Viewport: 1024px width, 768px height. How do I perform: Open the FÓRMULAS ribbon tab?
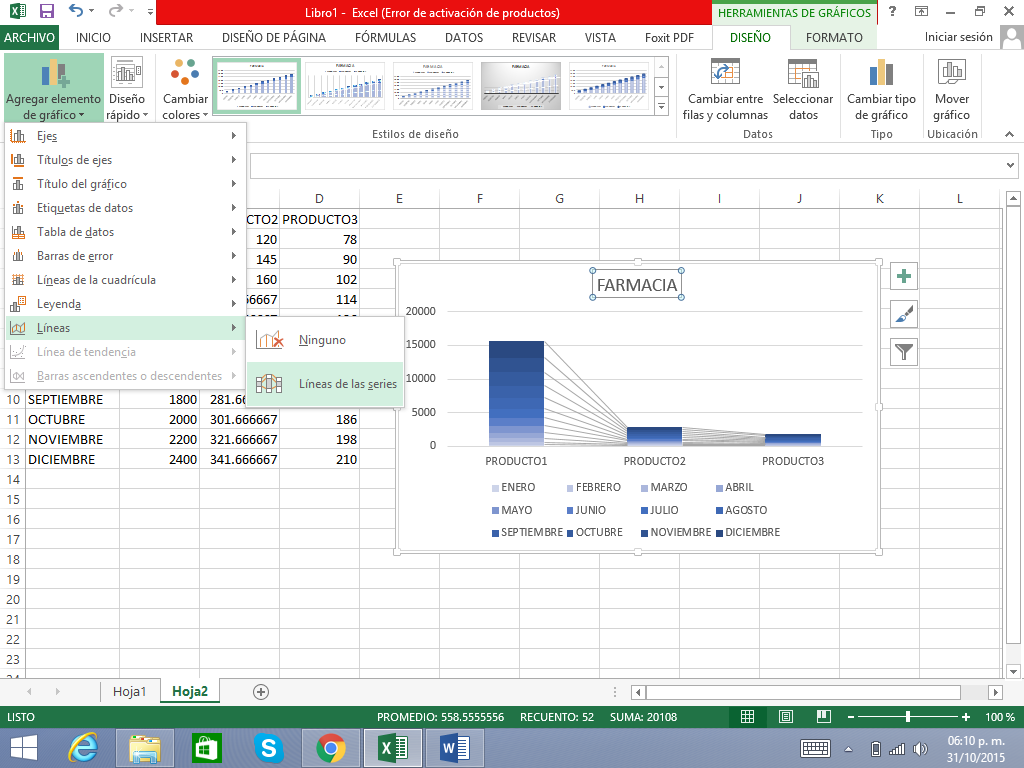click(385, 38)
